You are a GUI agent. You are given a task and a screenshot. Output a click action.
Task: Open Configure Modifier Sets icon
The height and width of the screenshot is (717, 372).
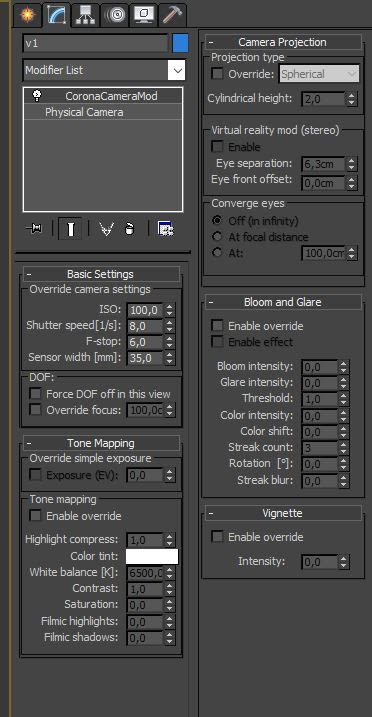coord(165,229)
